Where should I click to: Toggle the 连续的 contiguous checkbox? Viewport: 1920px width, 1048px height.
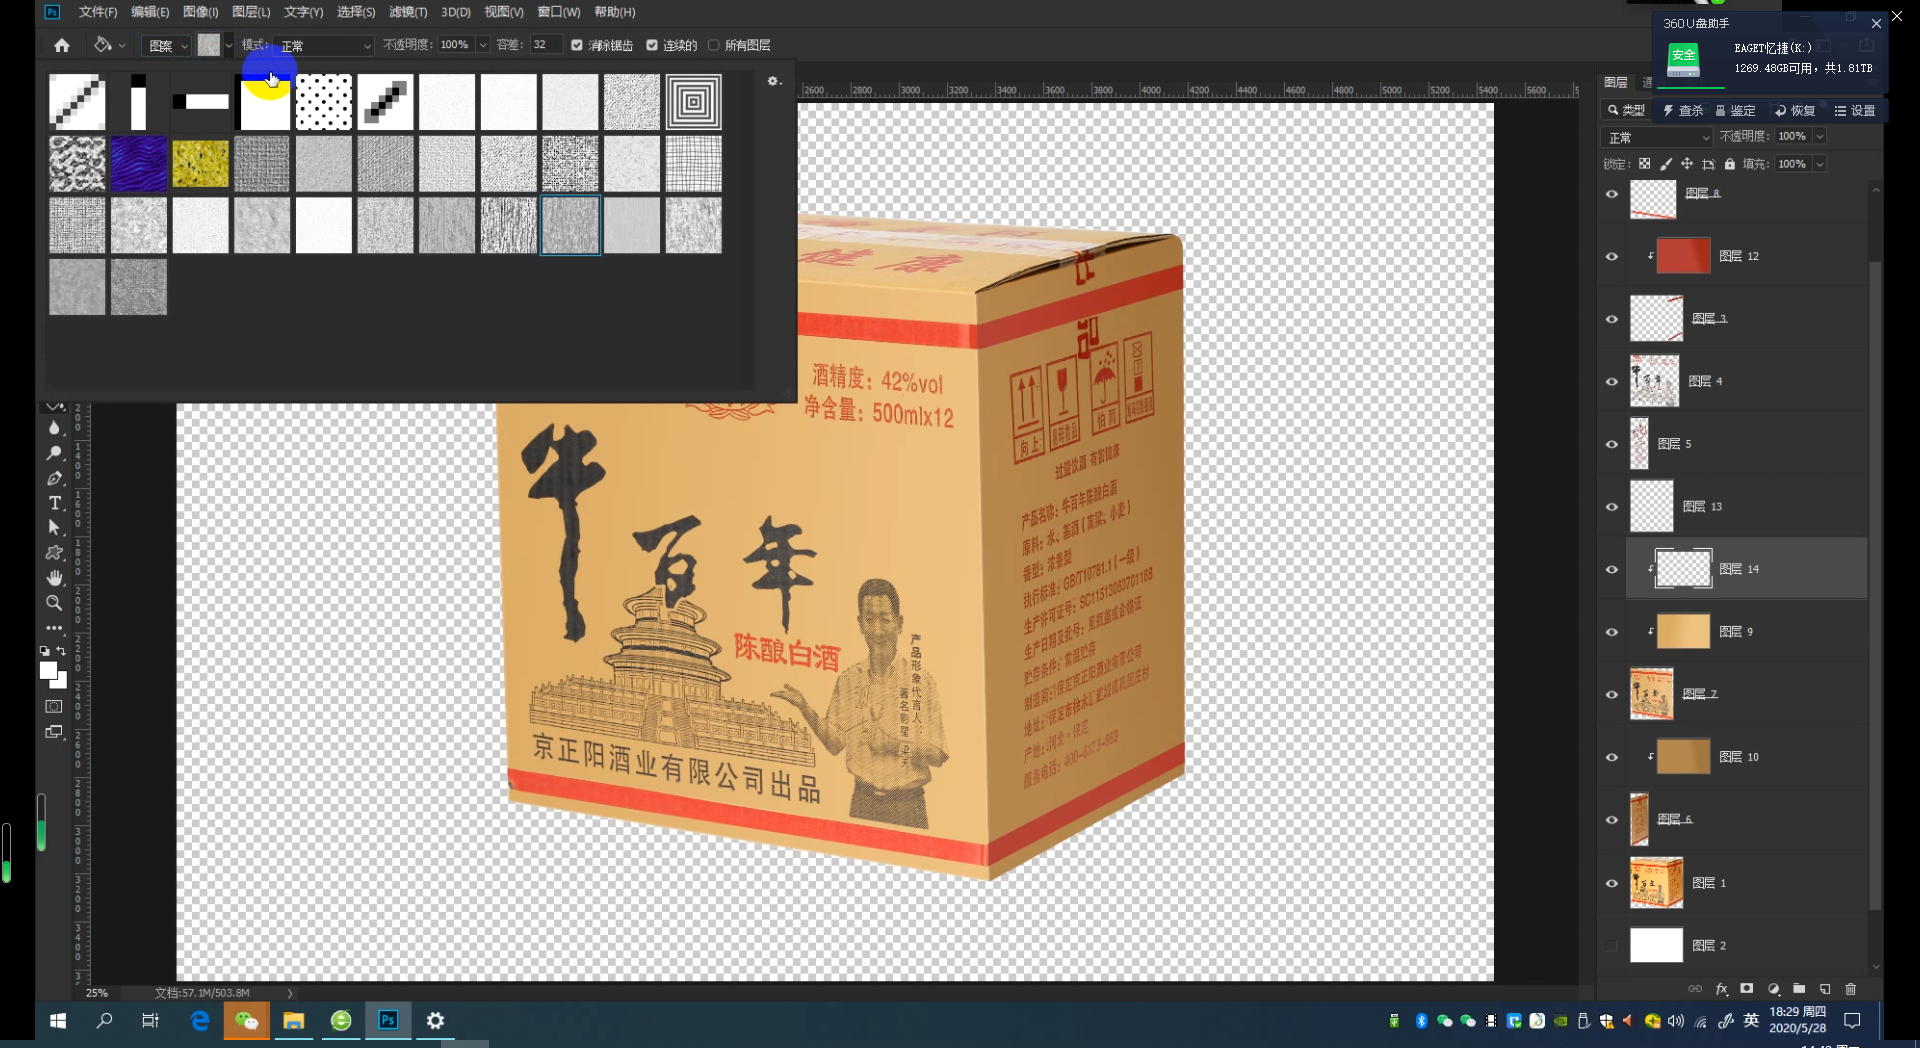[x=652, y=45]
